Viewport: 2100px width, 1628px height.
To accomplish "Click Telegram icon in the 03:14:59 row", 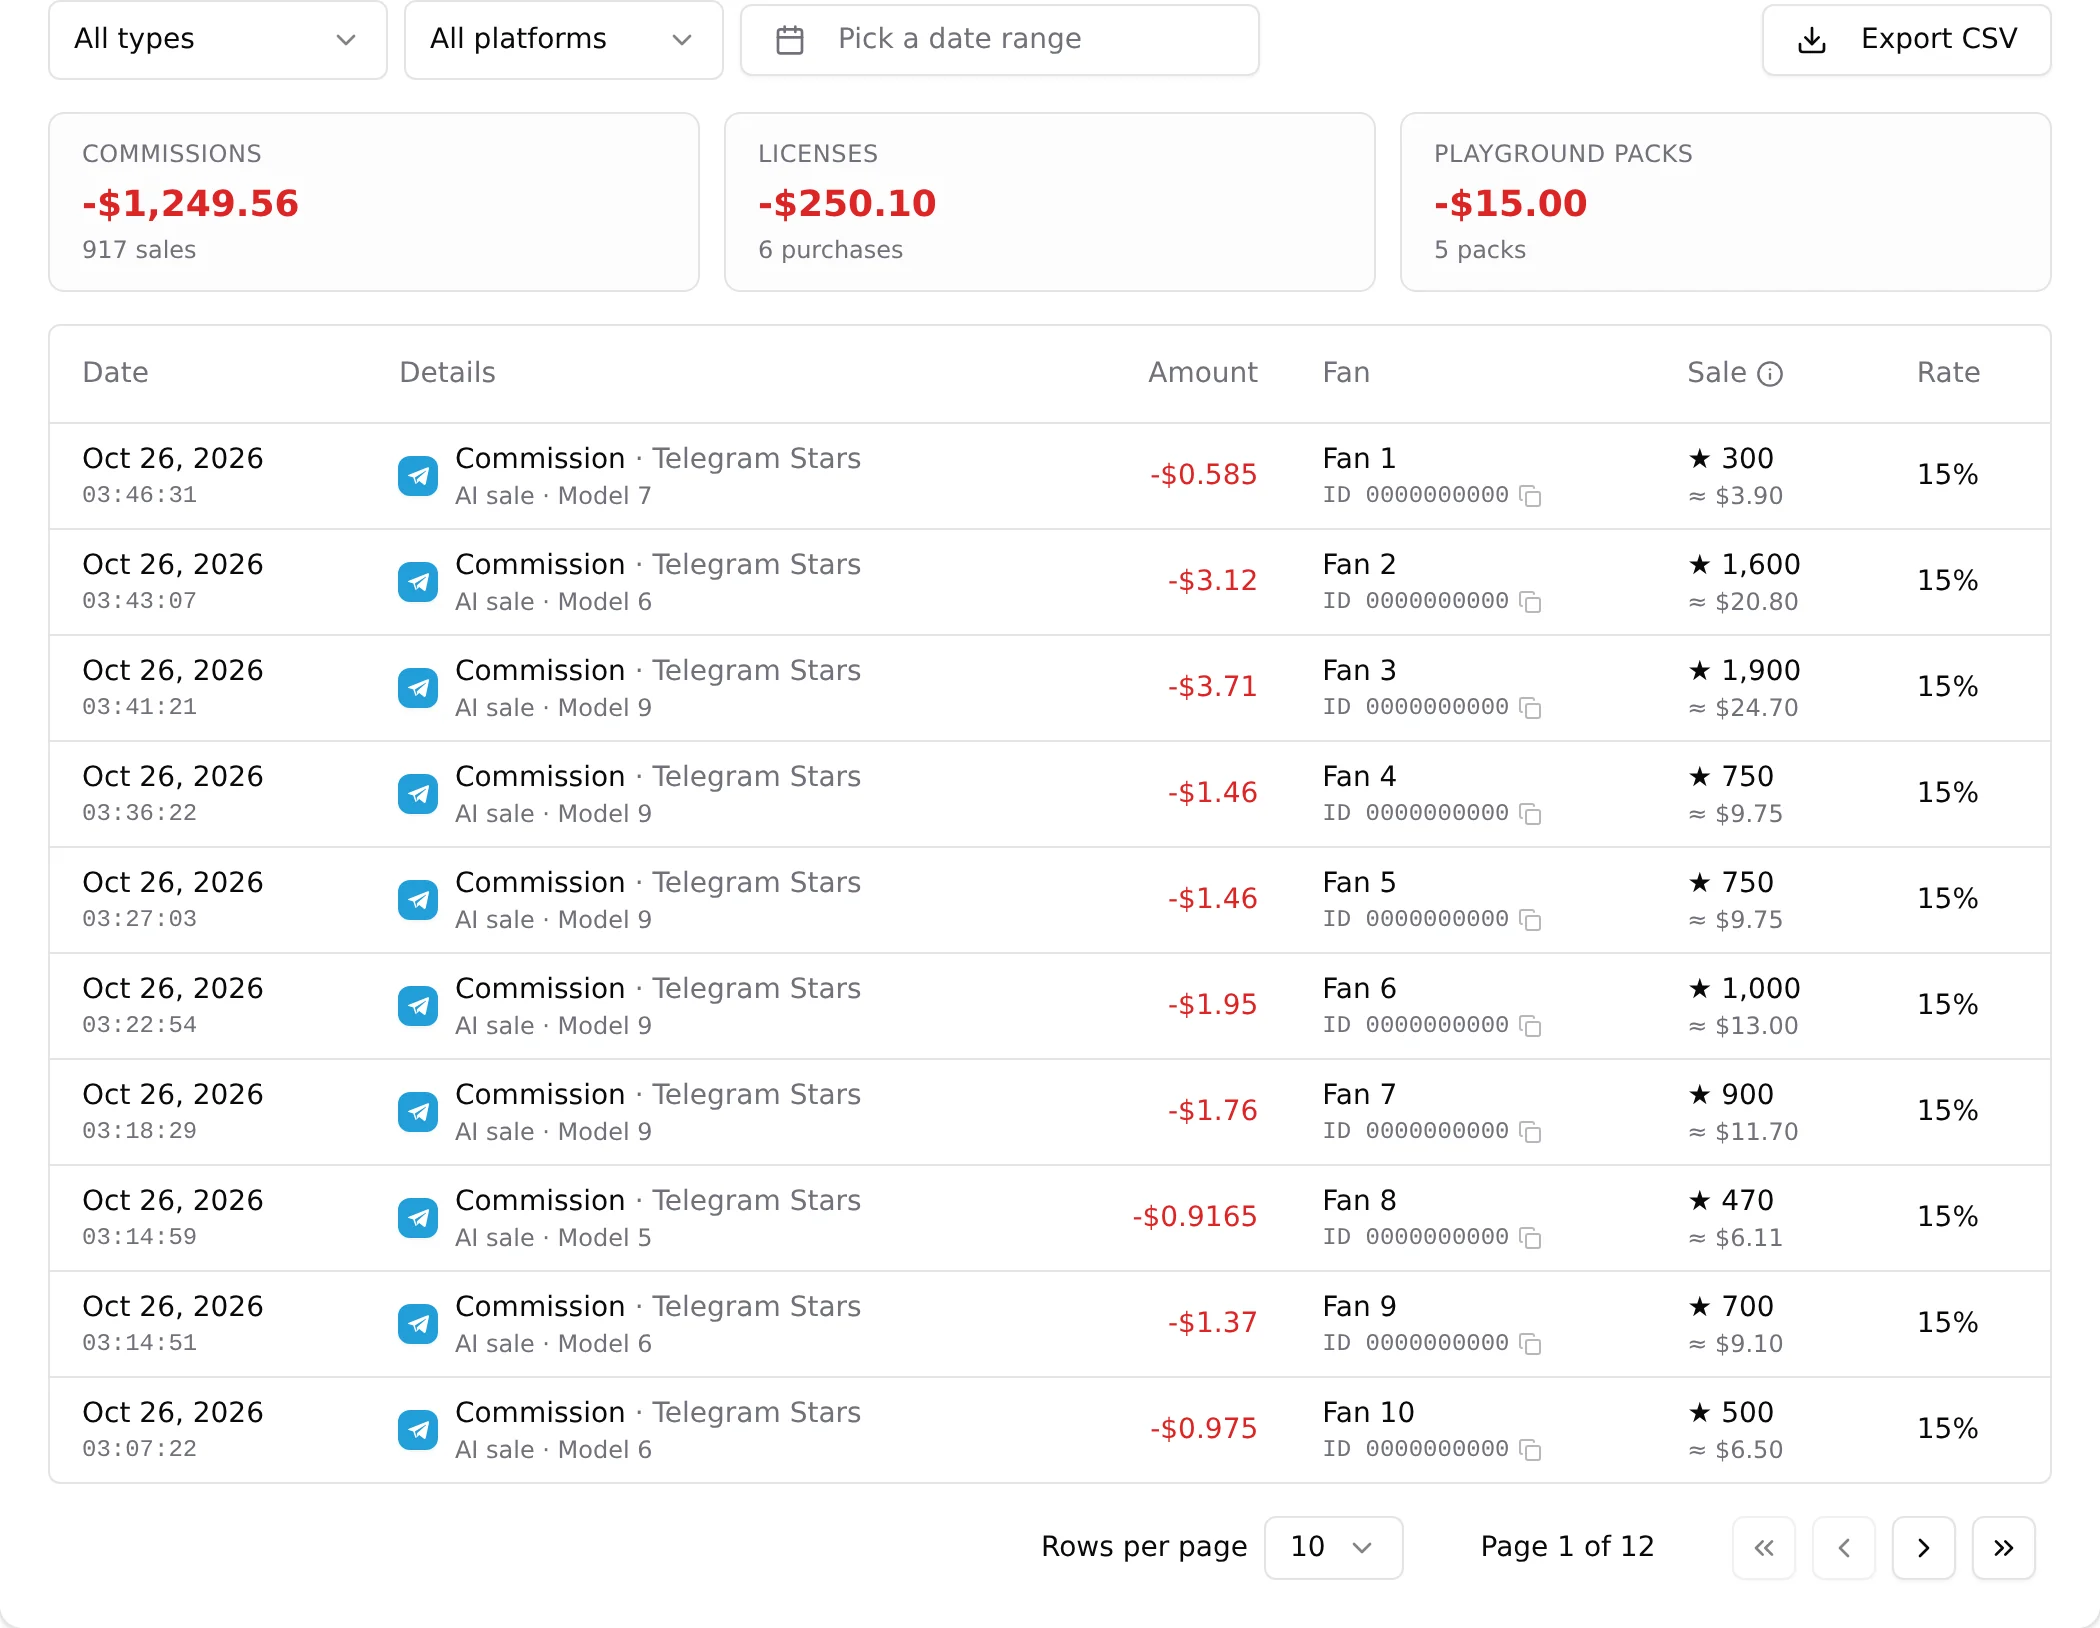I will pos(418,1218).
